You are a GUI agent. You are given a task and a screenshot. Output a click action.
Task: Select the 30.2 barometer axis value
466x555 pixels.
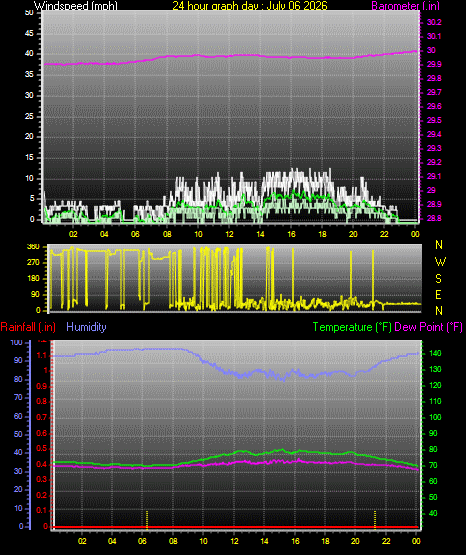click(x=434, y=22)
